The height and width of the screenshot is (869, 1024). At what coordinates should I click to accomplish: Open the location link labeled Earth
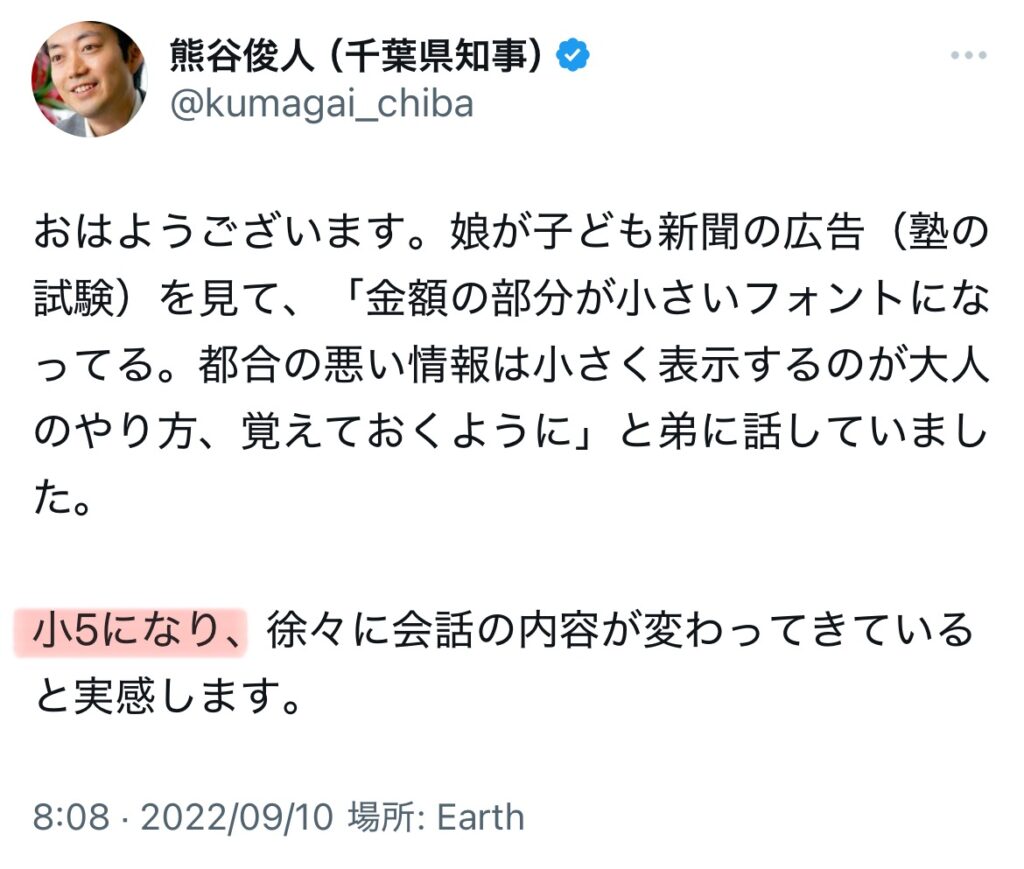point(480,819)
